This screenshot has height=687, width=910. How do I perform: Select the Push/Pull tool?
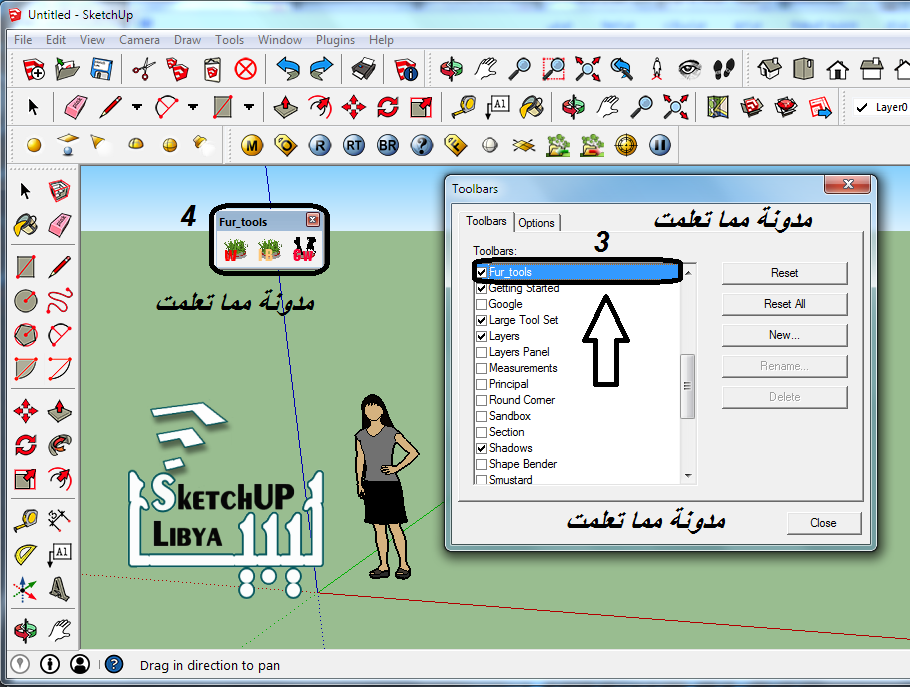point(57,411)
